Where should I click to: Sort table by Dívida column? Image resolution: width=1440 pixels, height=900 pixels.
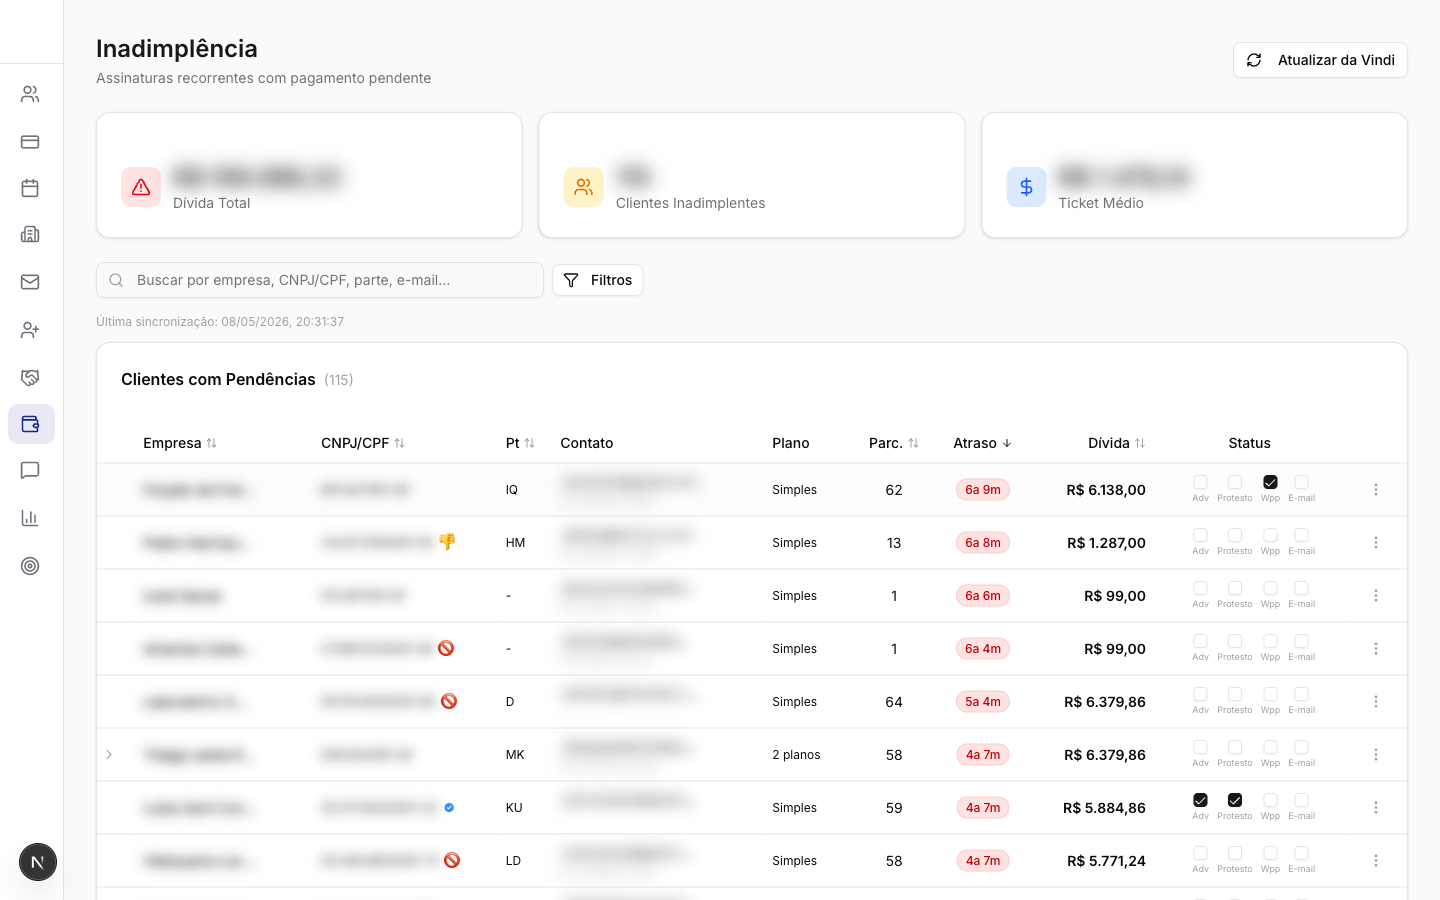(1117, 443)
